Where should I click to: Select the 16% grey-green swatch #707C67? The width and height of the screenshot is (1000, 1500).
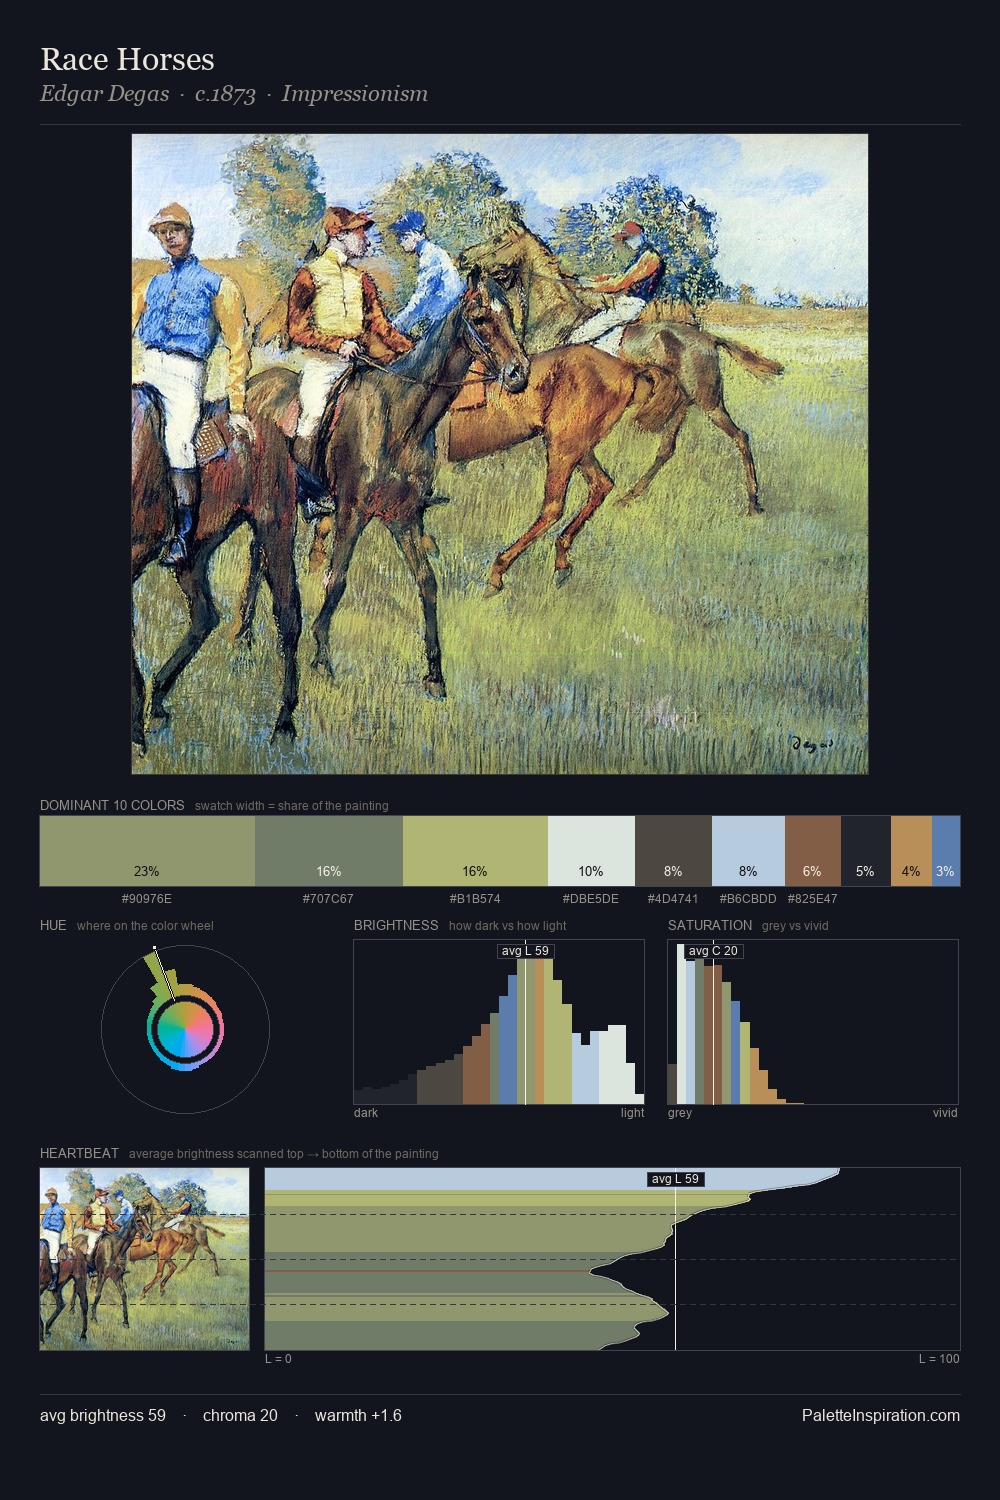tap(329, 851)
